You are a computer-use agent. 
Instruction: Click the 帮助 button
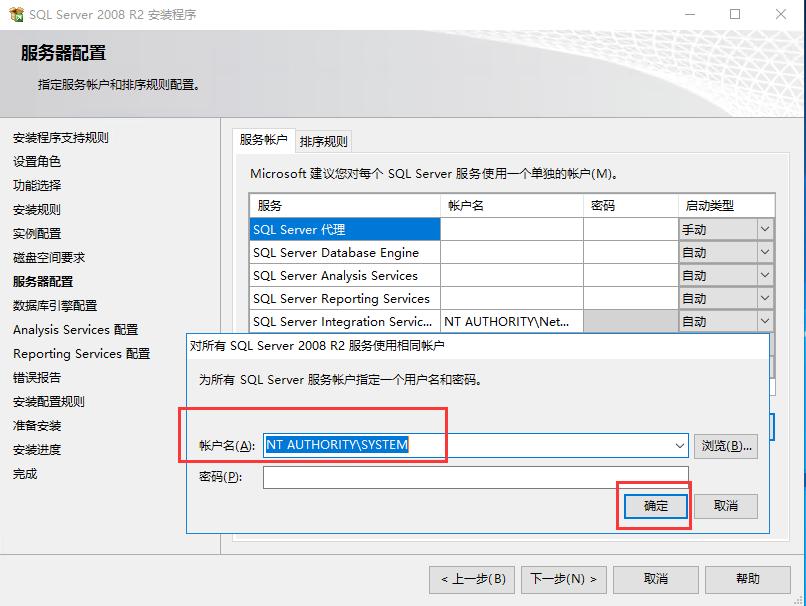click(x=747, y=579)
